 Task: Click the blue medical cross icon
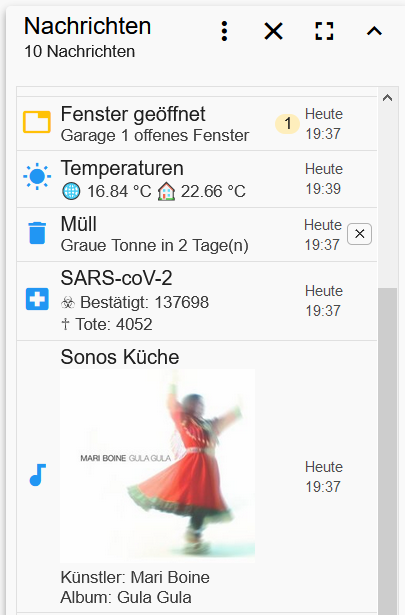point(37,299)
